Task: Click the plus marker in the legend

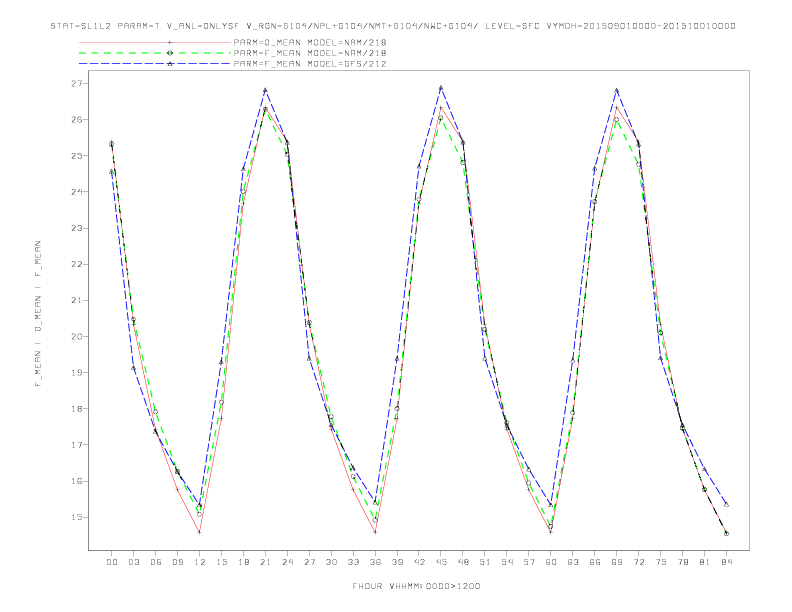Action: (170, 42)
